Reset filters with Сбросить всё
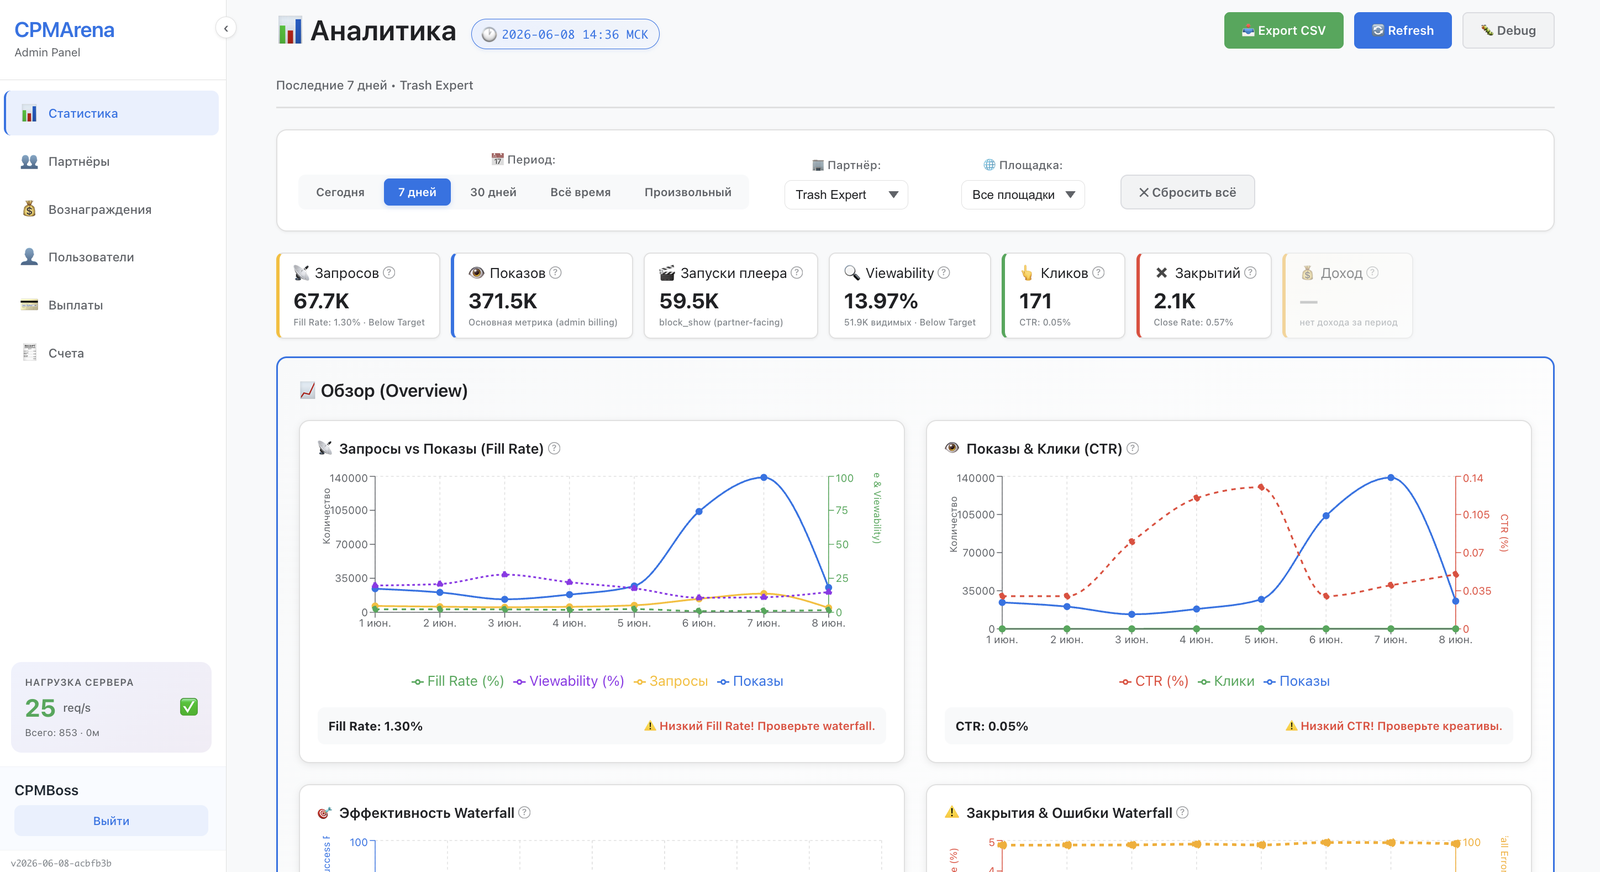 pos(1187,192)
